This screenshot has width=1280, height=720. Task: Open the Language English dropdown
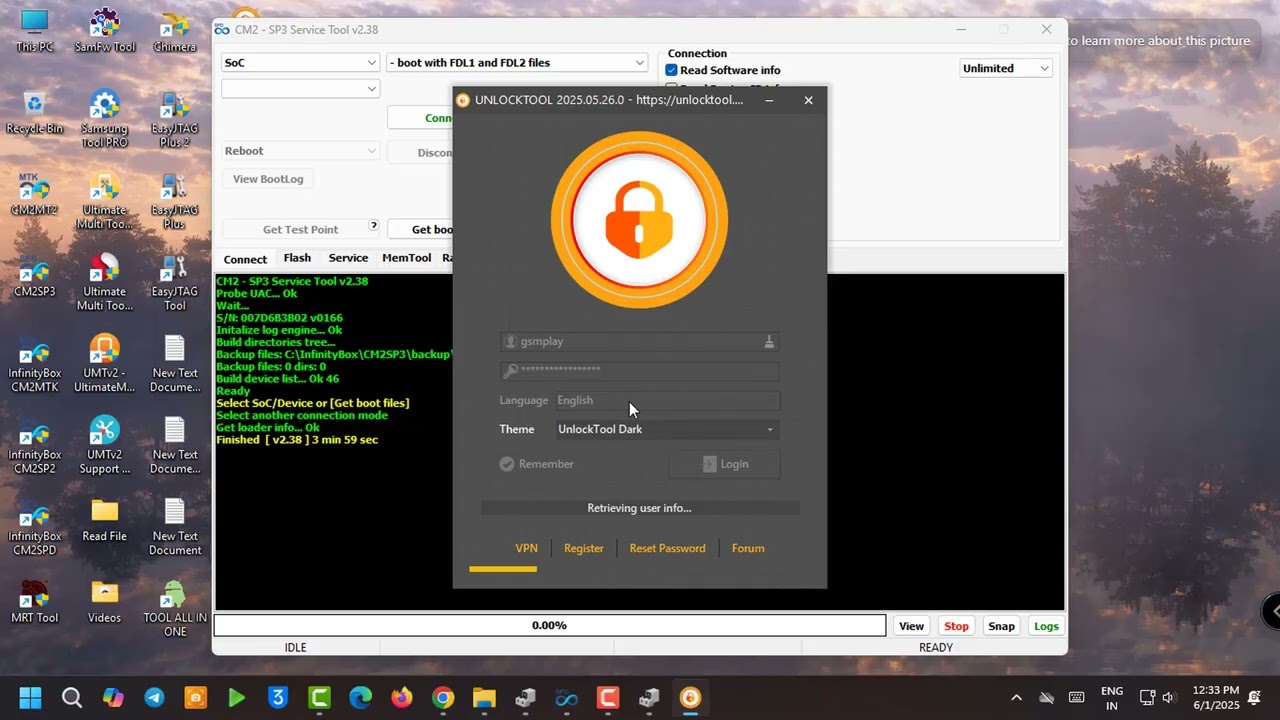click(667, 400)
